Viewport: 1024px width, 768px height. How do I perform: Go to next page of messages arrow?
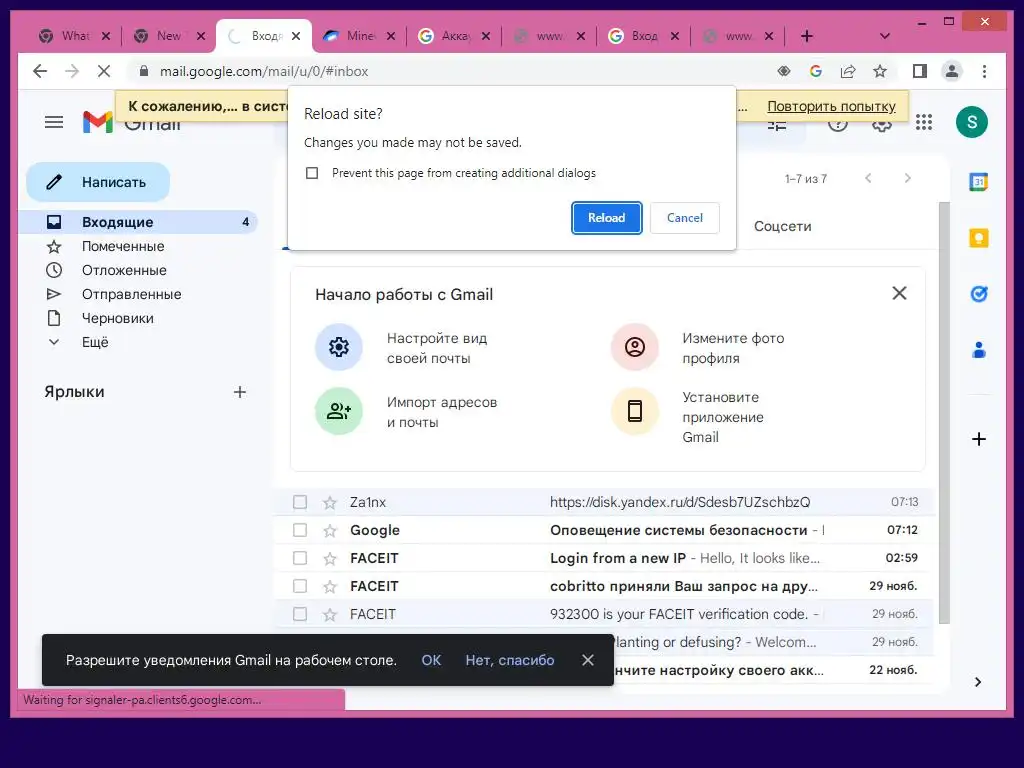[x=907, y=178]
